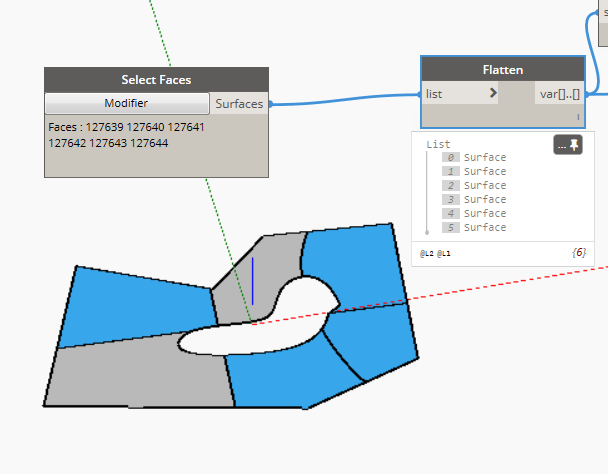Image resolution: width=608 pixels, height=474 pixels.
Task: Click the pin icon on the preview bubble
Action: pyautogui.click(x=575, y=146)
